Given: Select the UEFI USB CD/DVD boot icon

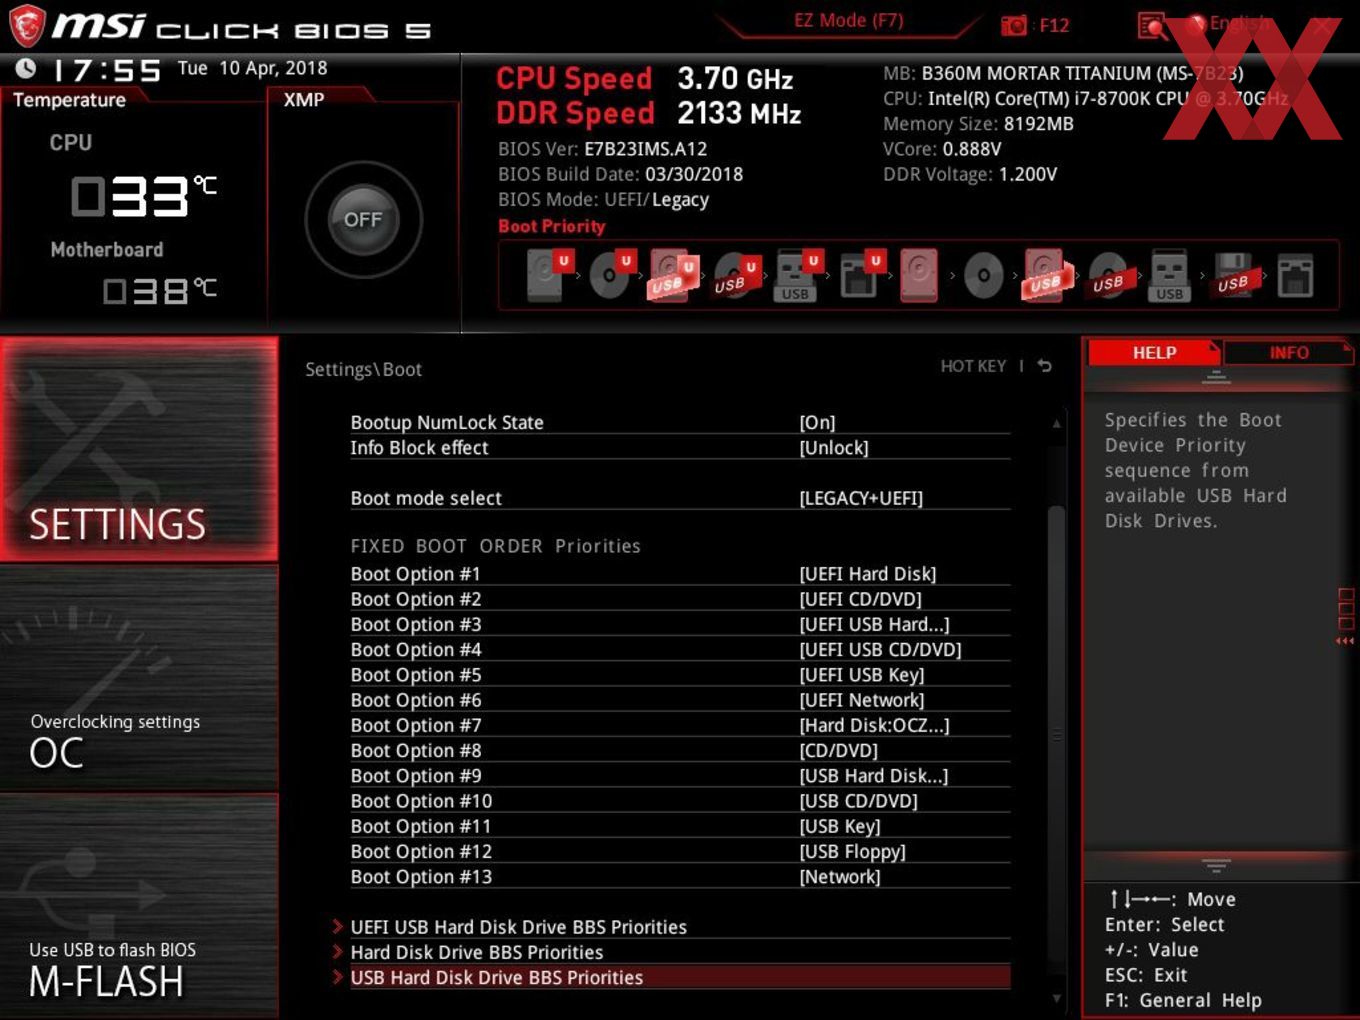Looking at the screenshot, I should coord(736,275).
